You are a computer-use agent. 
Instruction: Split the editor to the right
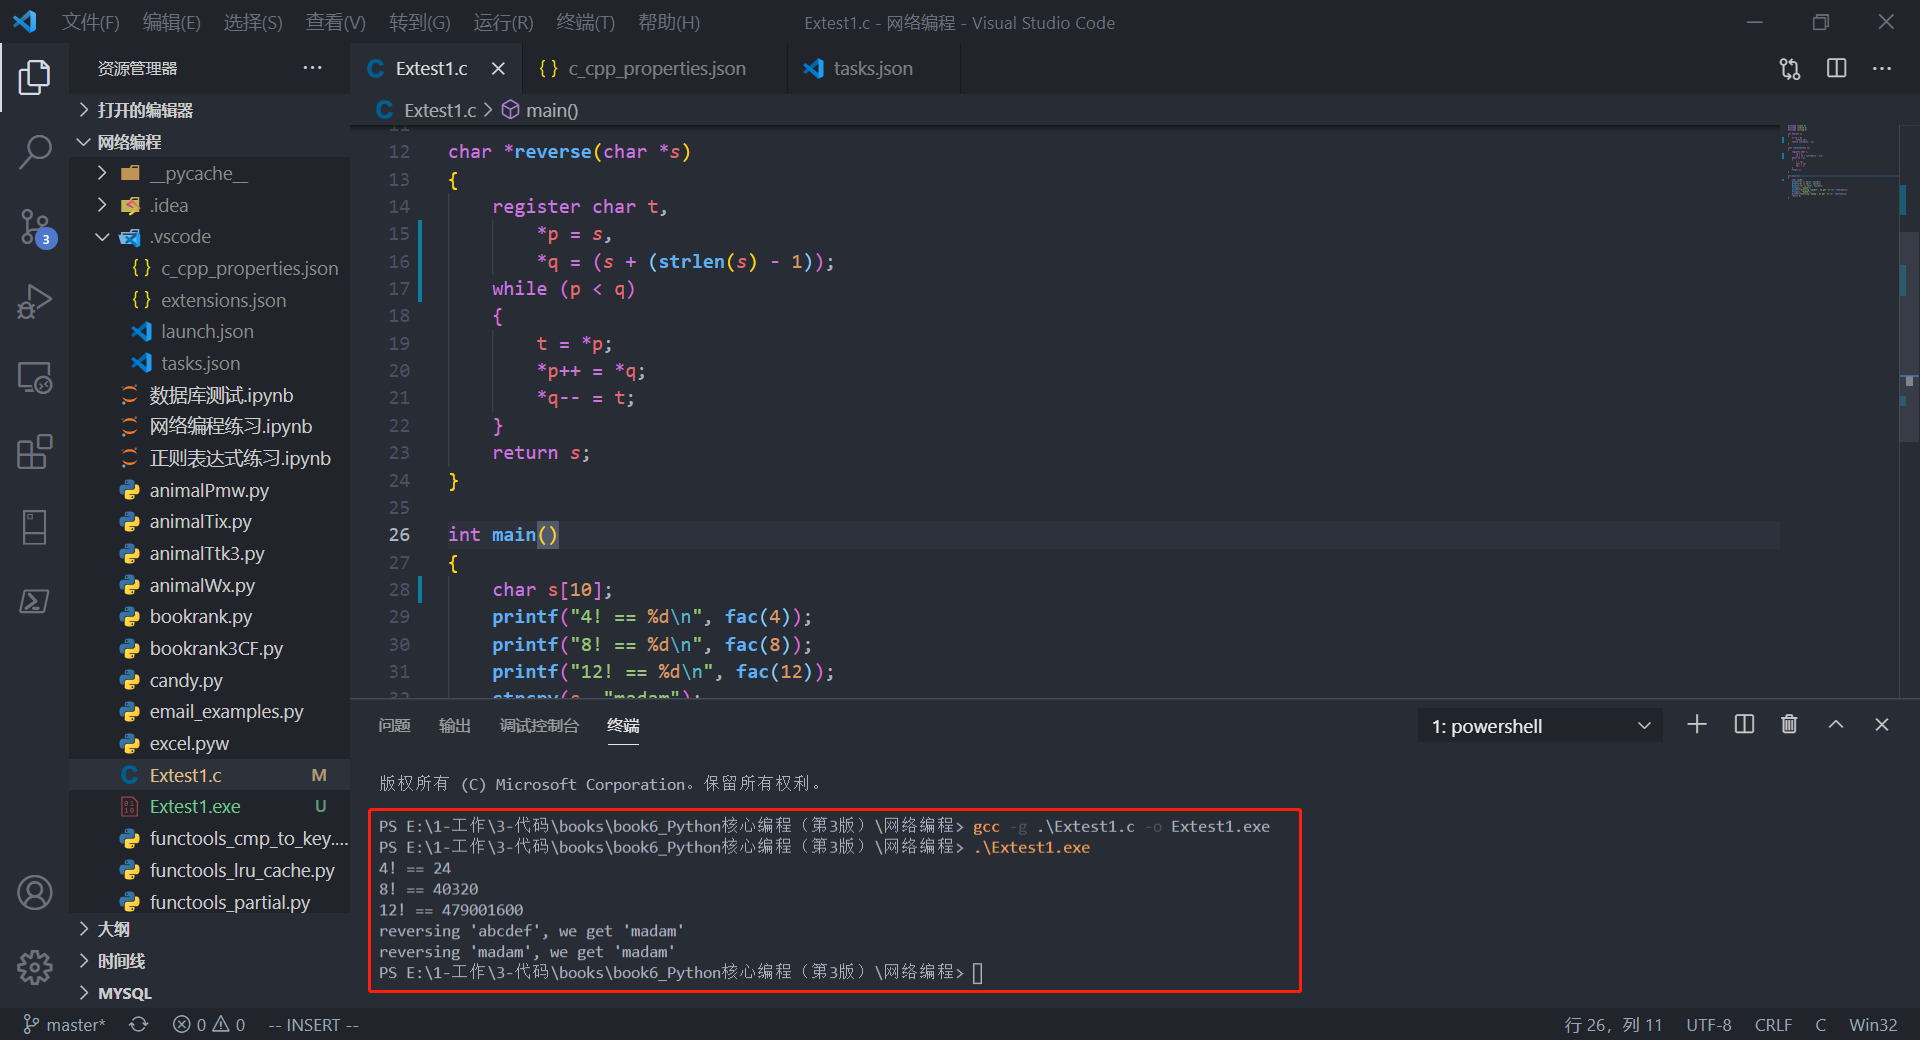pos(1836,69)
